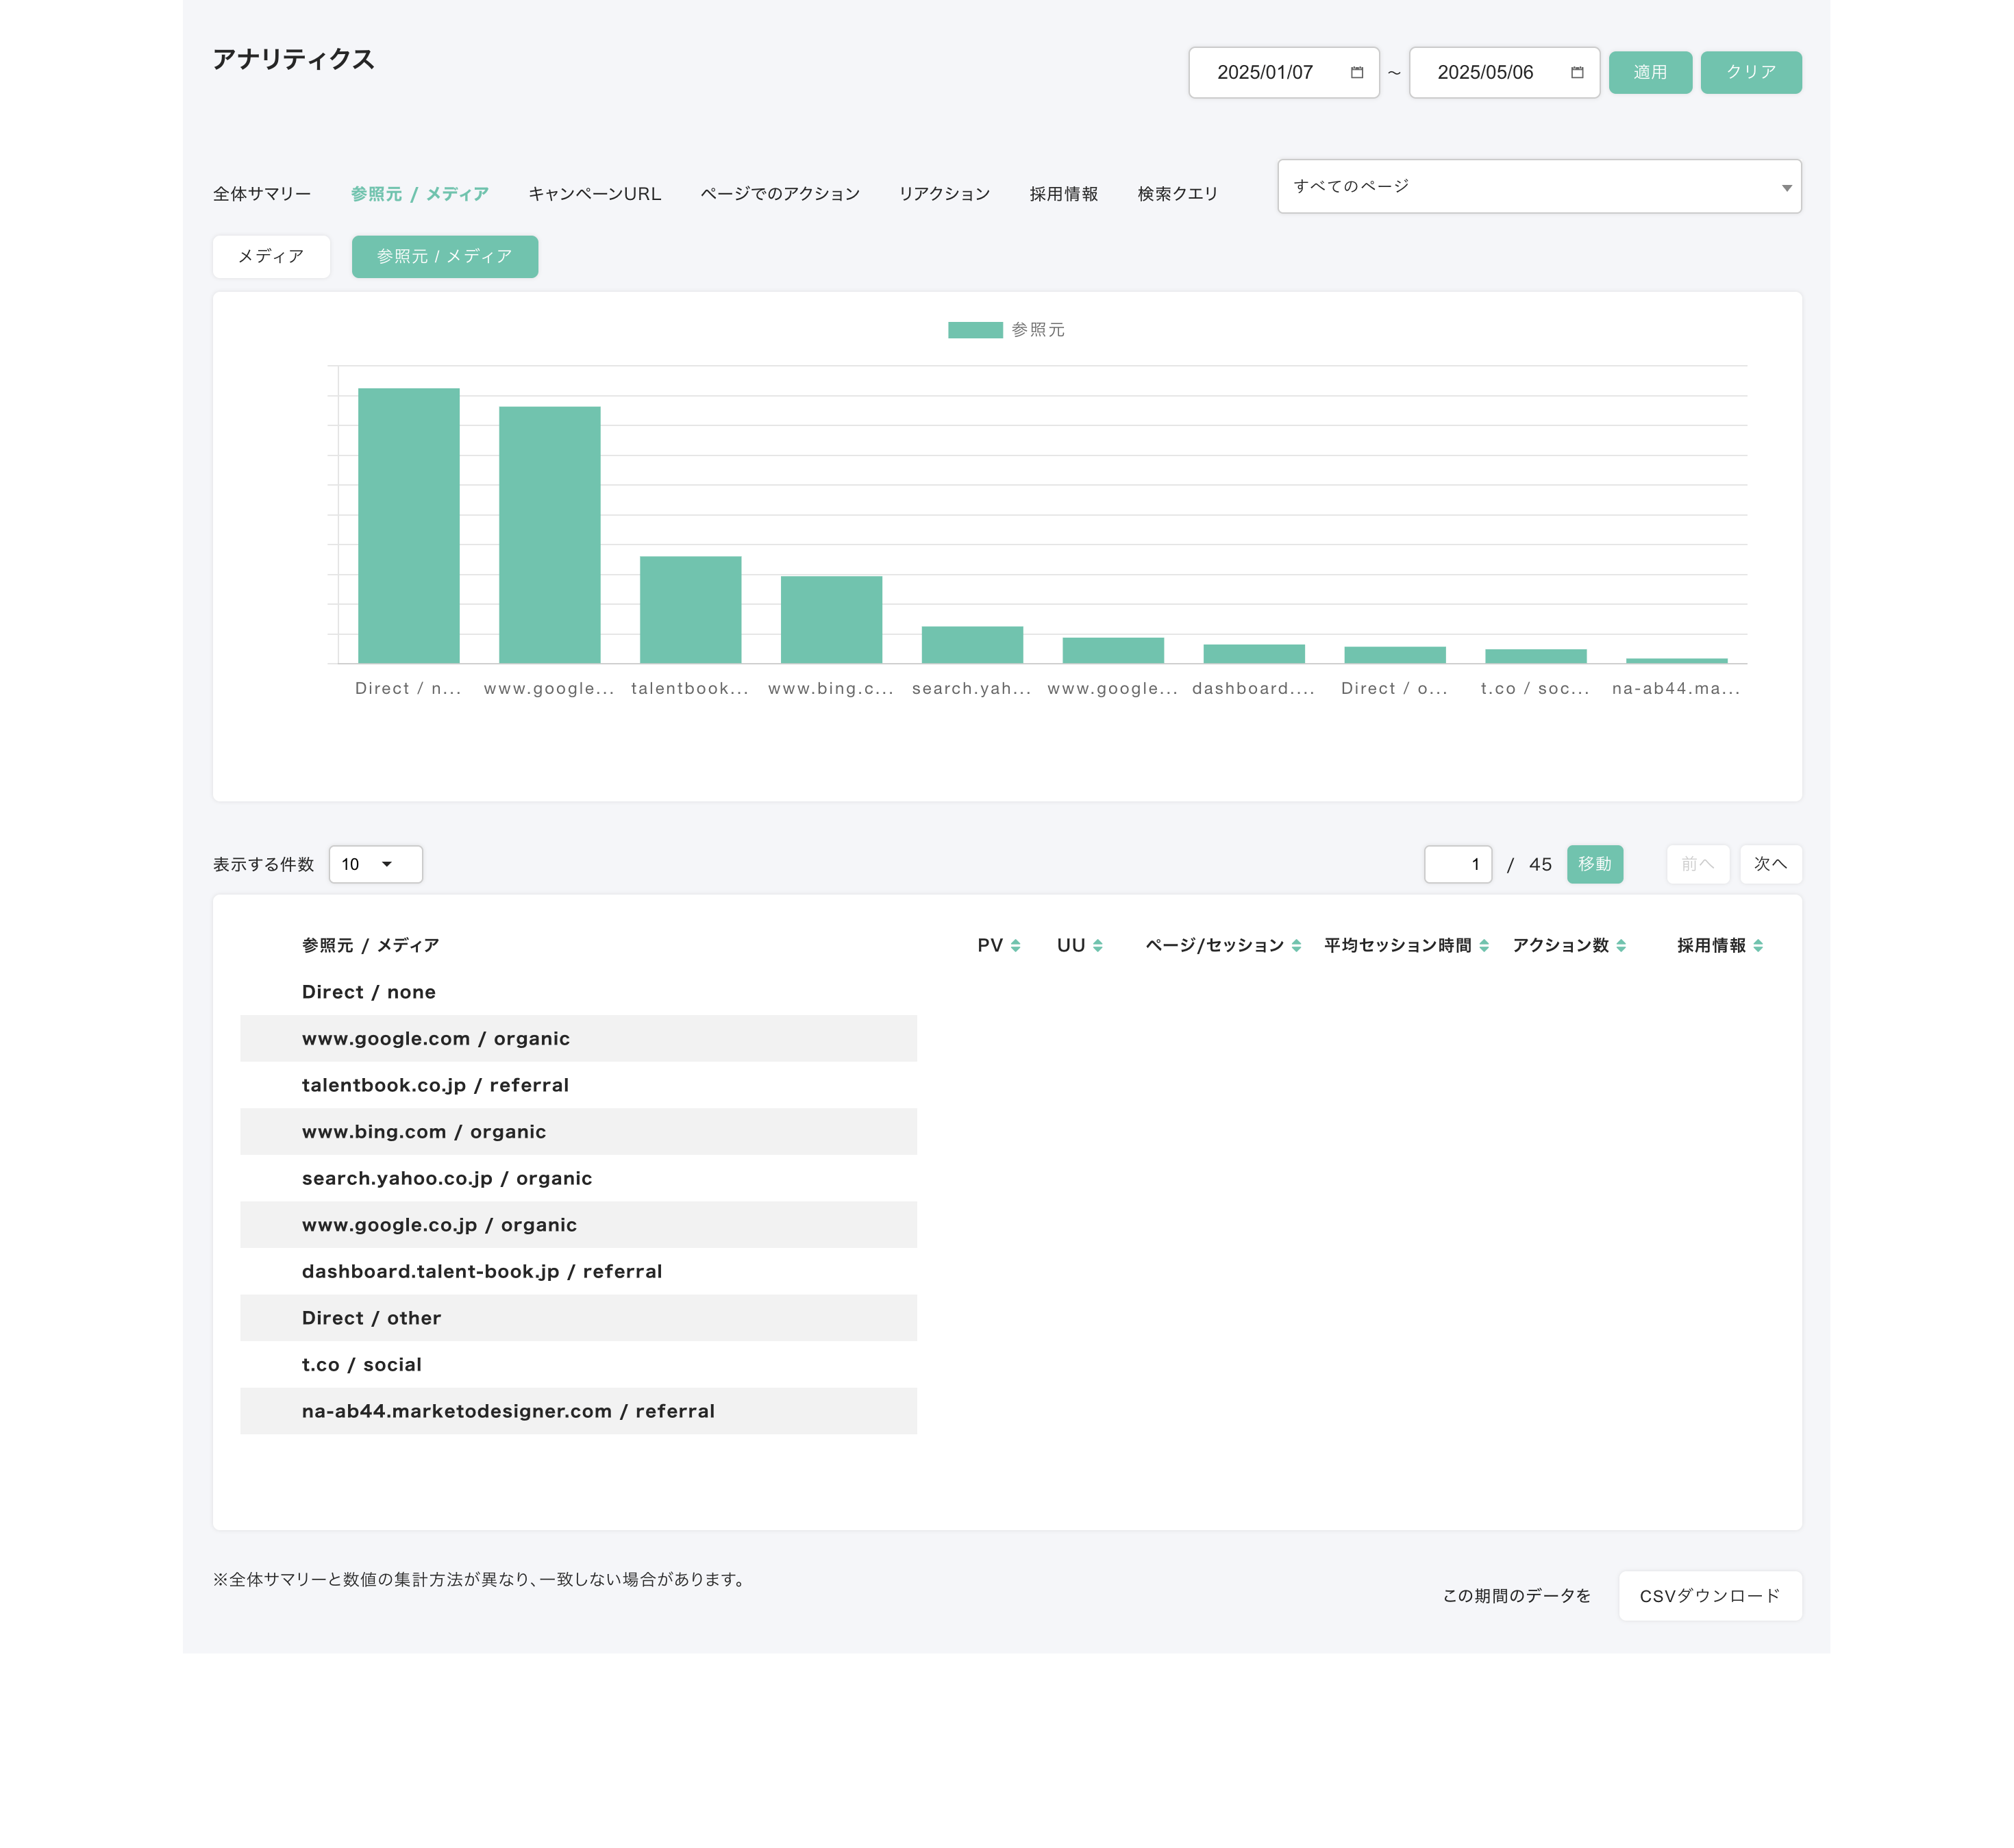Select the 参照元 / メディア view toggle
The height and width of the screenshot is (1848, 2014).
(444, 256)
